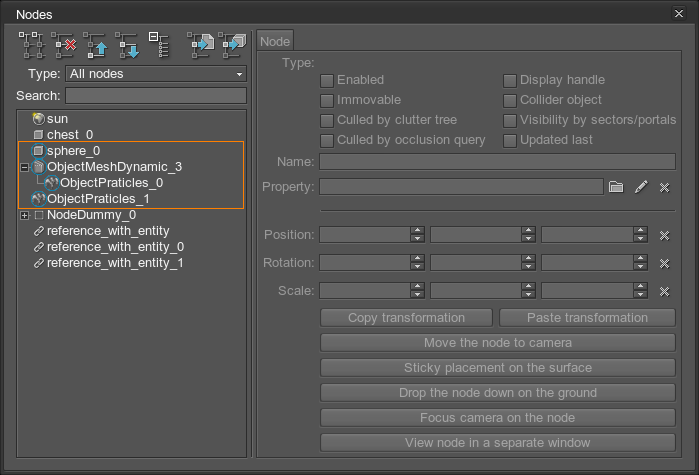
Task: Expand the NodeDummy_0 tree node
Action: (x=25, y=215)
